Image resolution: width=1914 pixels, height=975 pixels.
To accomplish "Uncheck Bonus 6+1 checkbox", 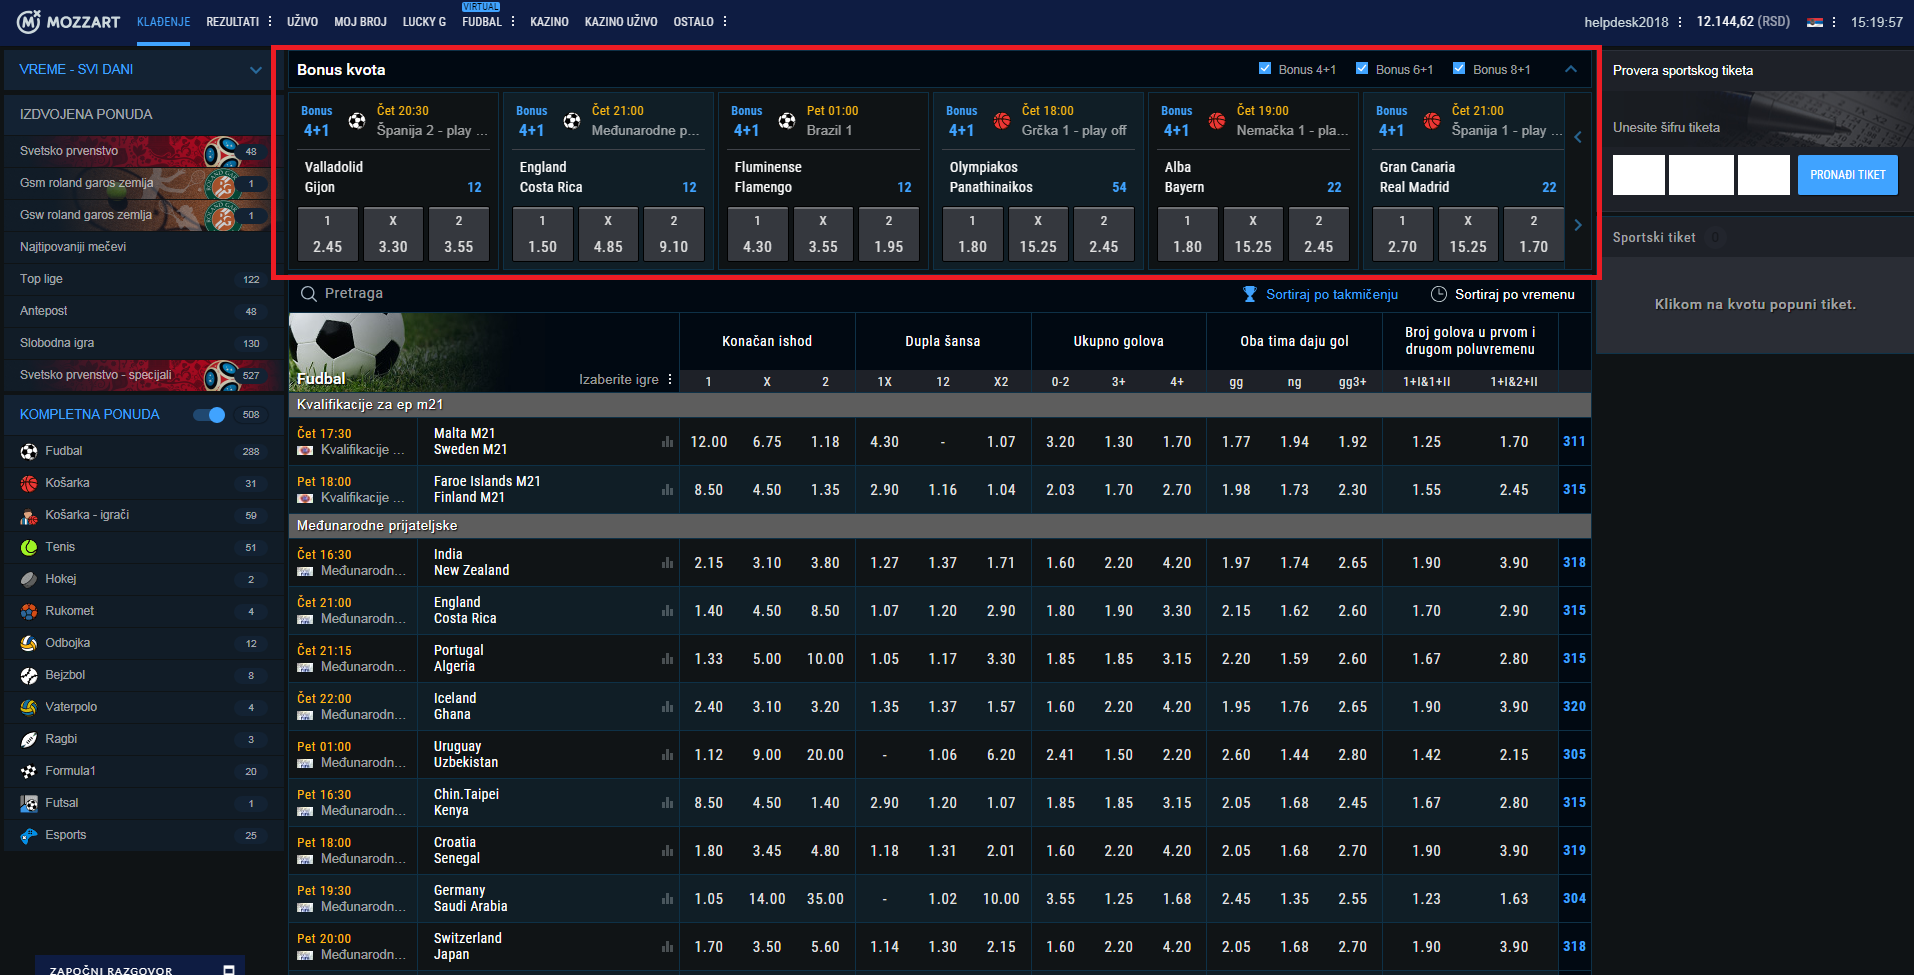I will click(1362, 68).
